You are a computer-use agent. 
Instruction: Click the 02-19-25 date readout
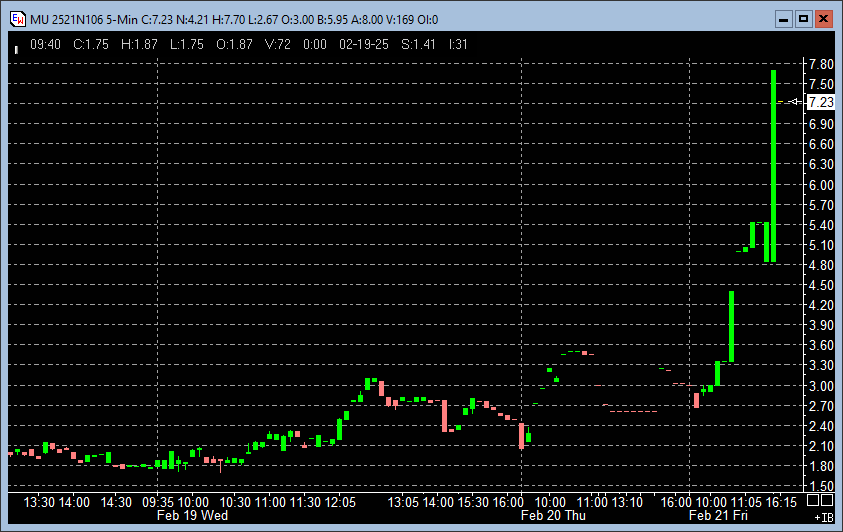(x=363, y=44)
